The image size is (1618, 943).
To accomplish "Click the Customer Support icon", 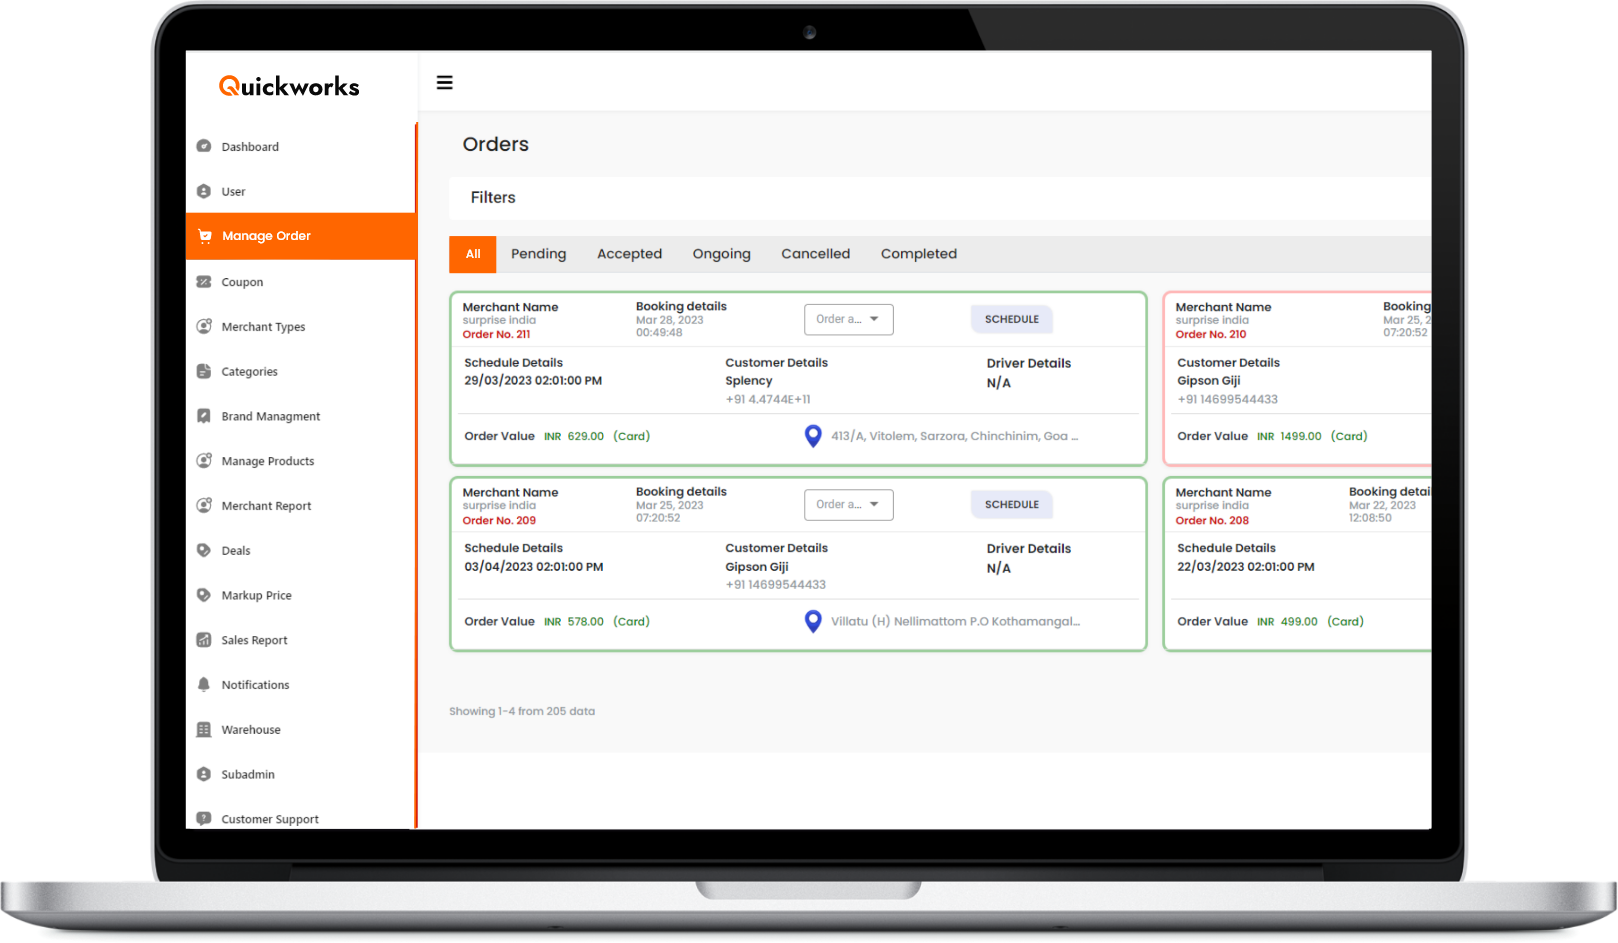I will pos(204,818).
